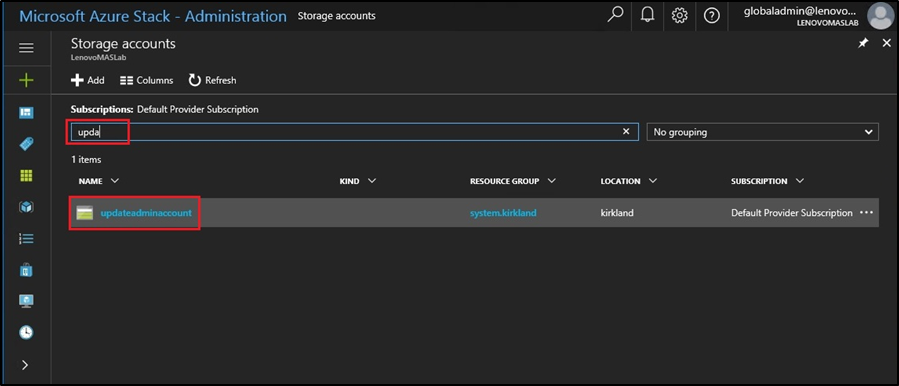Click Add storage account button
899x386 pixels.
pos(88,80)
